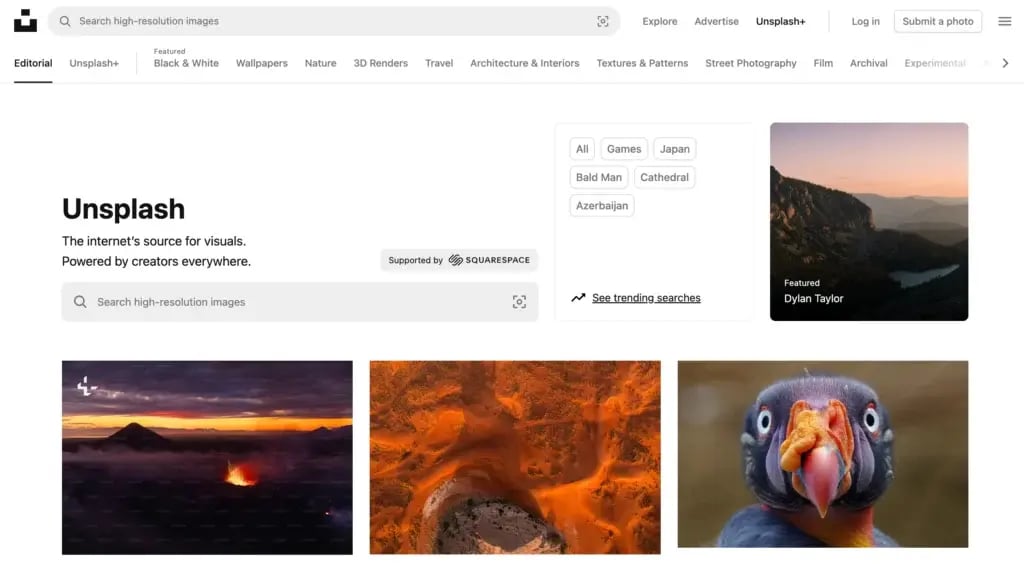Click the magnifier icon in hero search box
The image size is (1024, 564).
80,302
